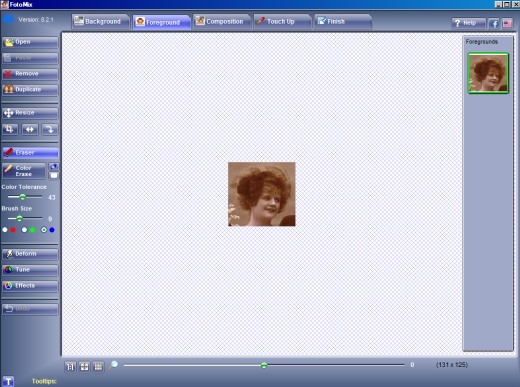This screenshot has height=387, width=520.
Task: Click the Undo button
Action: click(30, 309)
